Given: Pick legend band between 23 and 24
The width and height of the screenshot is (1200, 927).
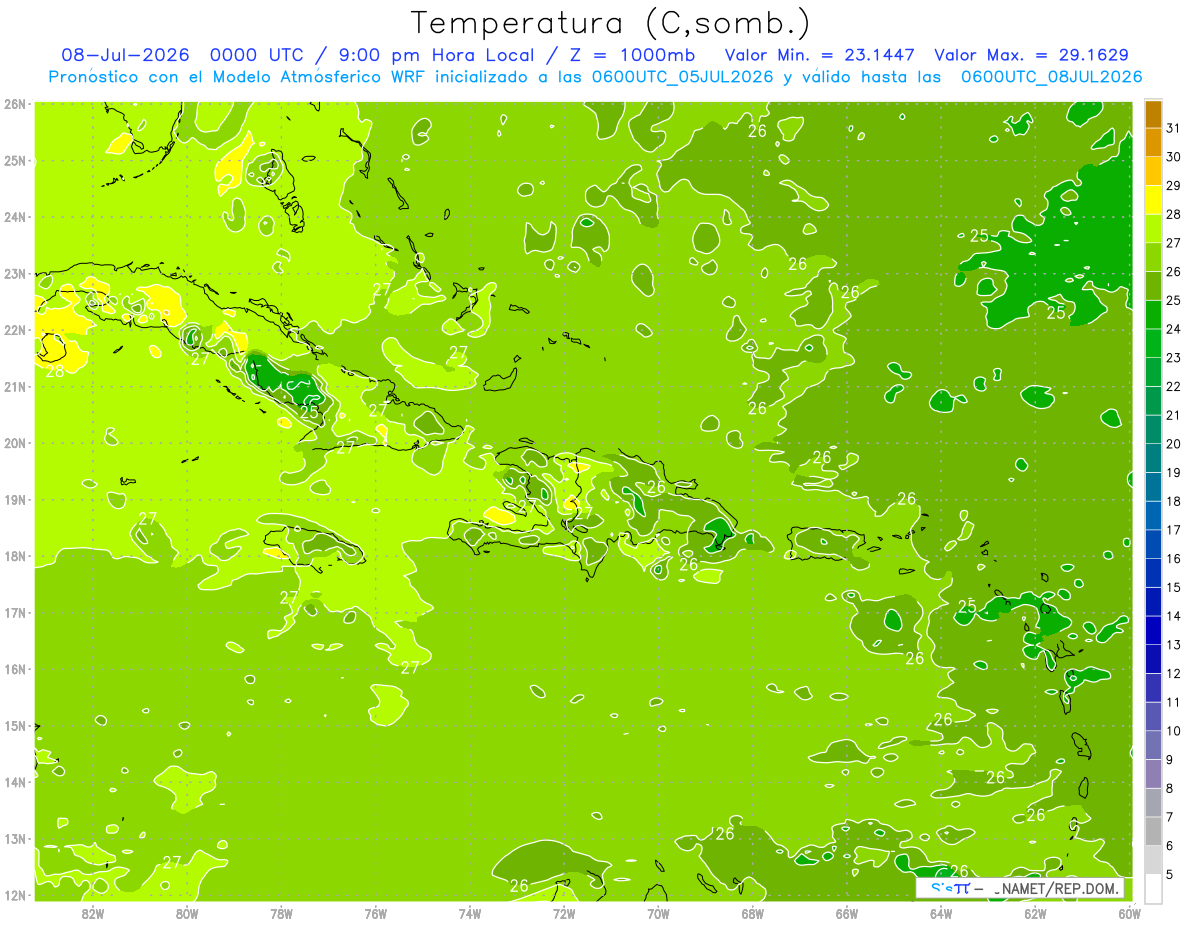Looking at the screenshot, I should pos(1153,342).
